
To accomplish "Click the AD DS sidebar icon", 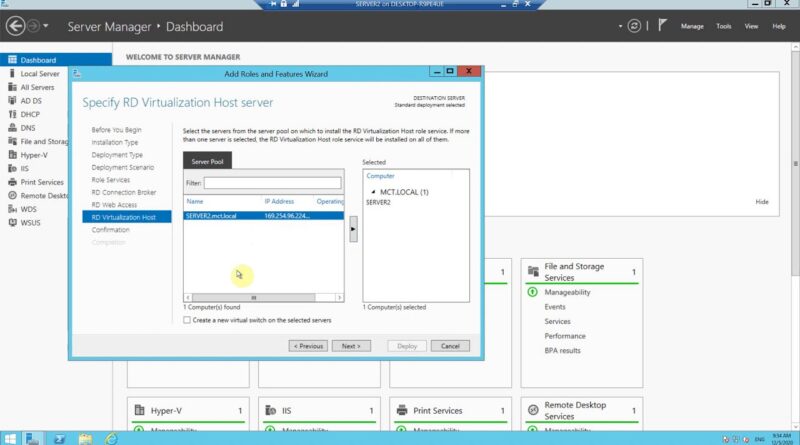I will (x=12, y=101).
